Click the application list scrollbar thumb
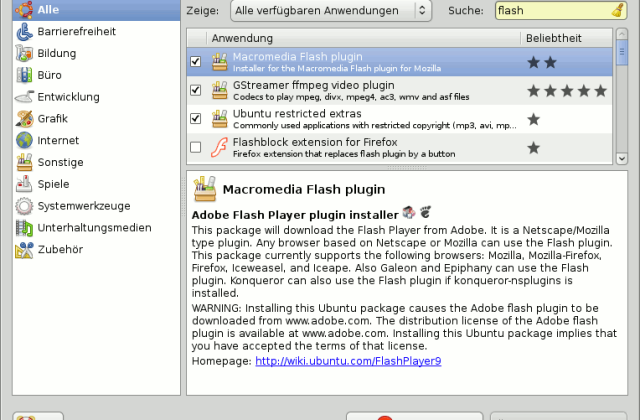Viewport: 640px width, 420px height. pyautogui.click(x=622, y=52)
